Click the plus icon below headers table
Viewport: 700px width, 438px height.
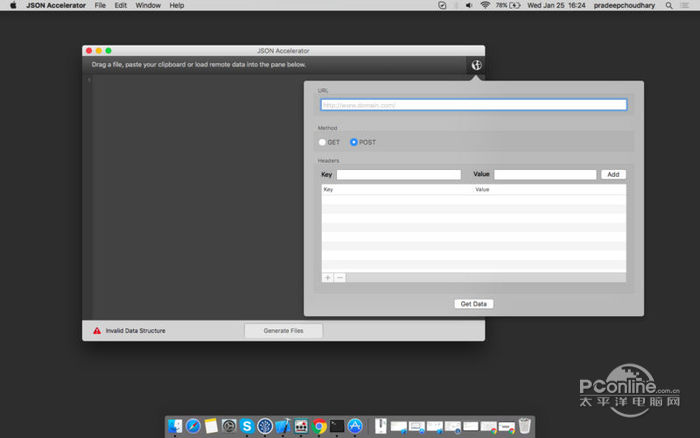coord(328,278)
